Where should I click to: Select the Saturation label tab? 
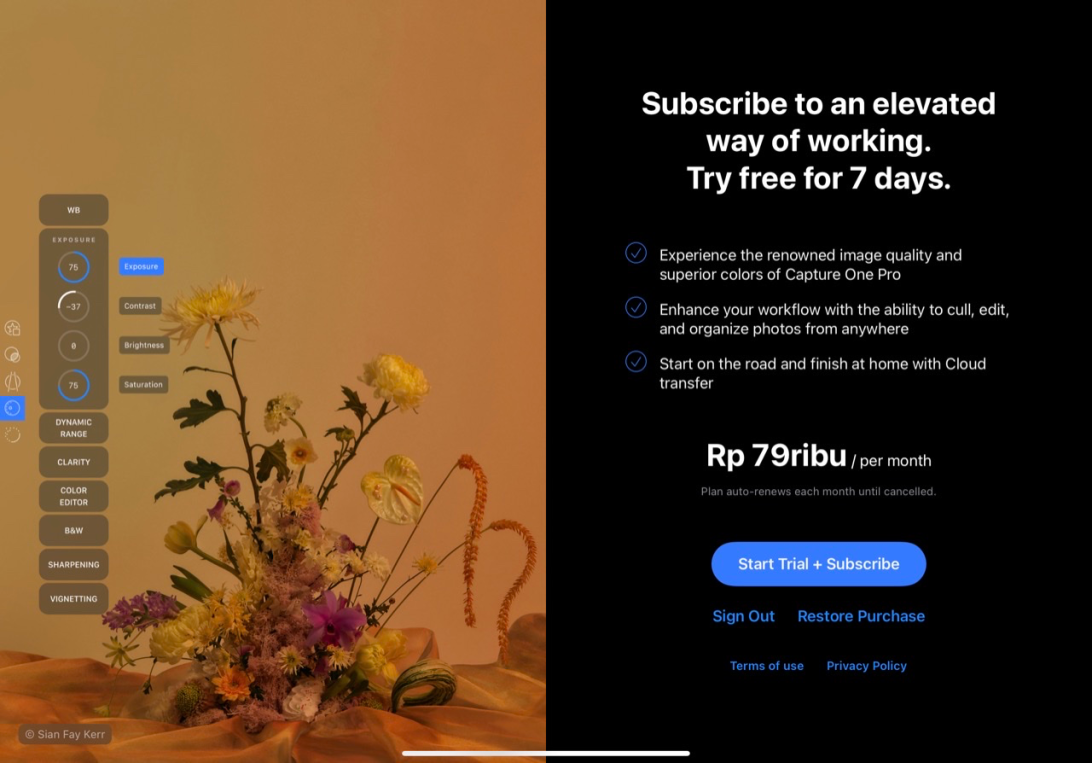click(143, 384)
